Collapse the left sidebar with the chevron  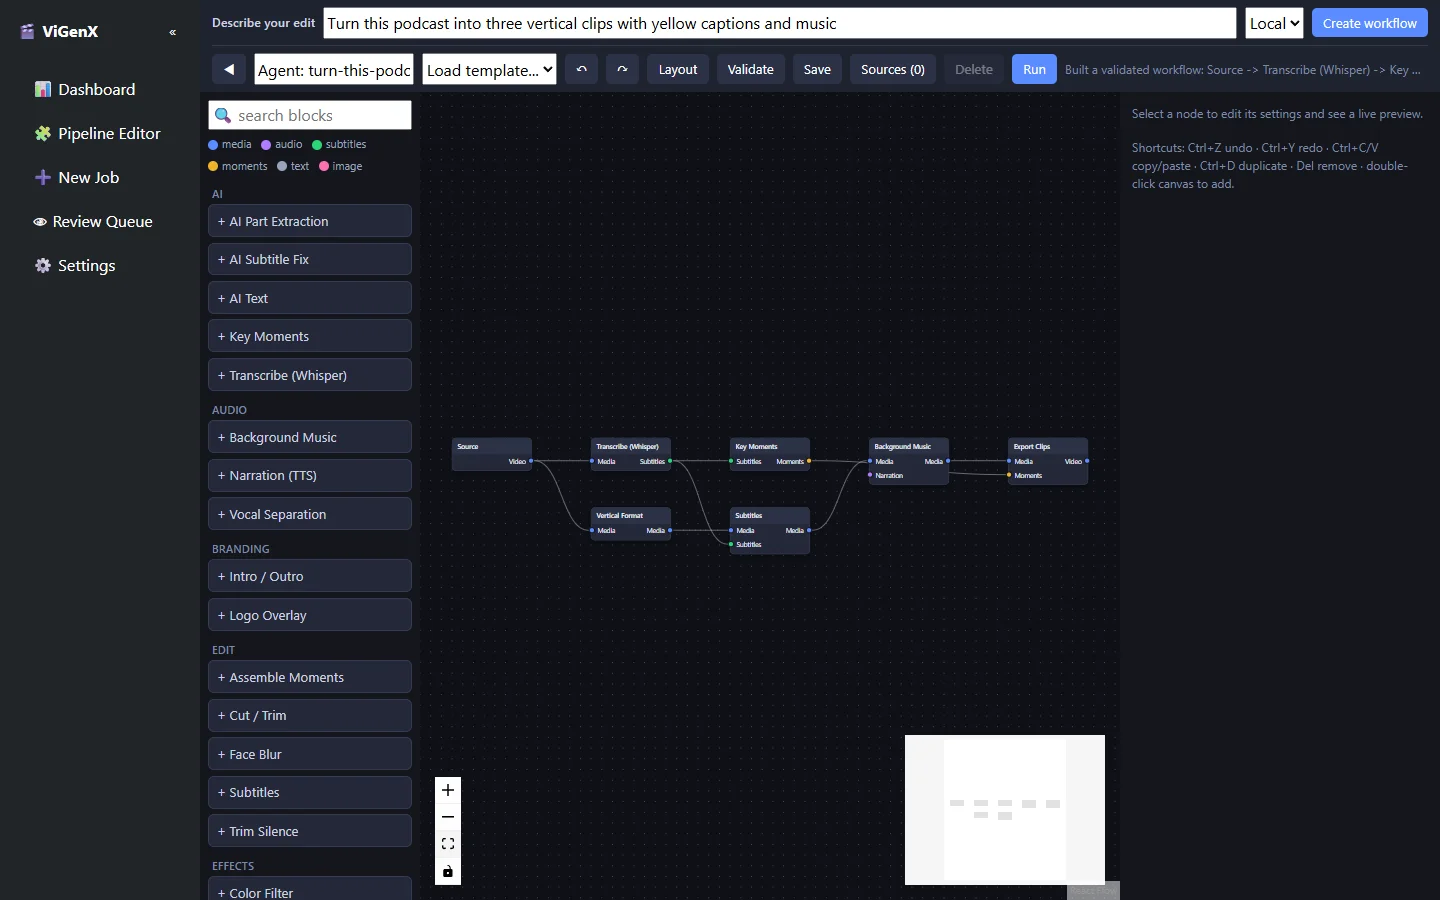click(173, 32)
